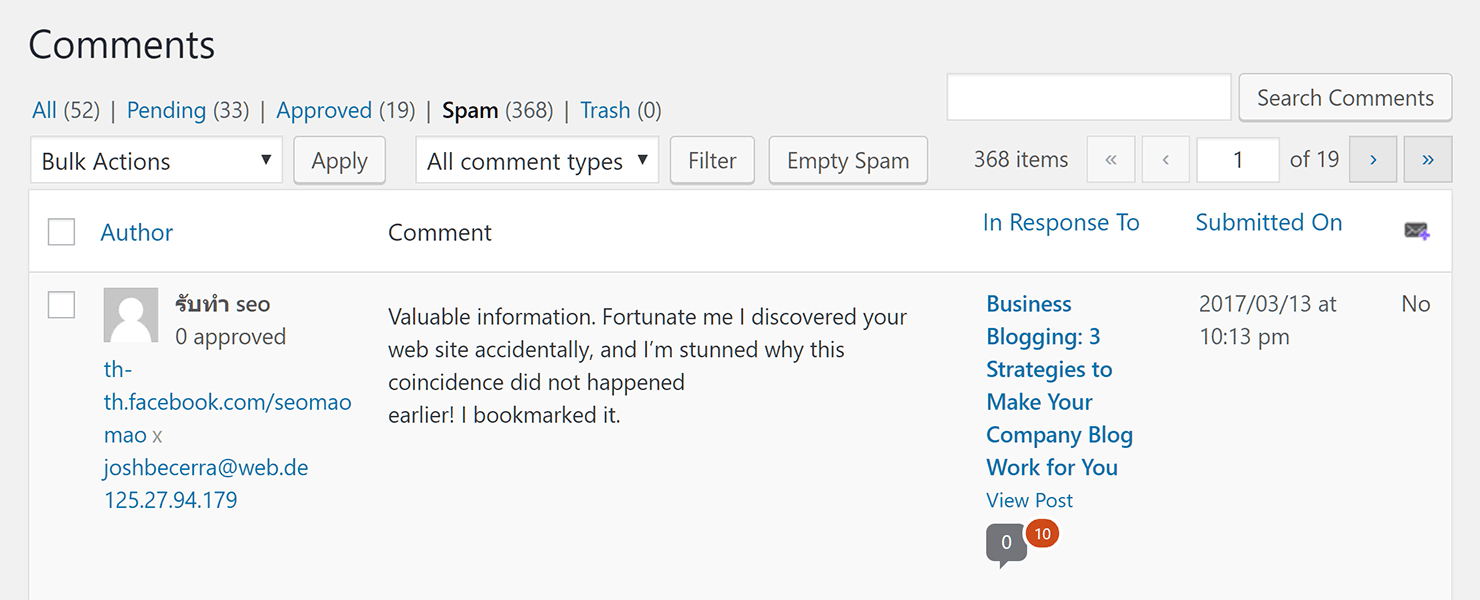This screenshot has height=600, width=1480.
Task: Click the orange pending comments badge
Action: tap(1042, 534)
